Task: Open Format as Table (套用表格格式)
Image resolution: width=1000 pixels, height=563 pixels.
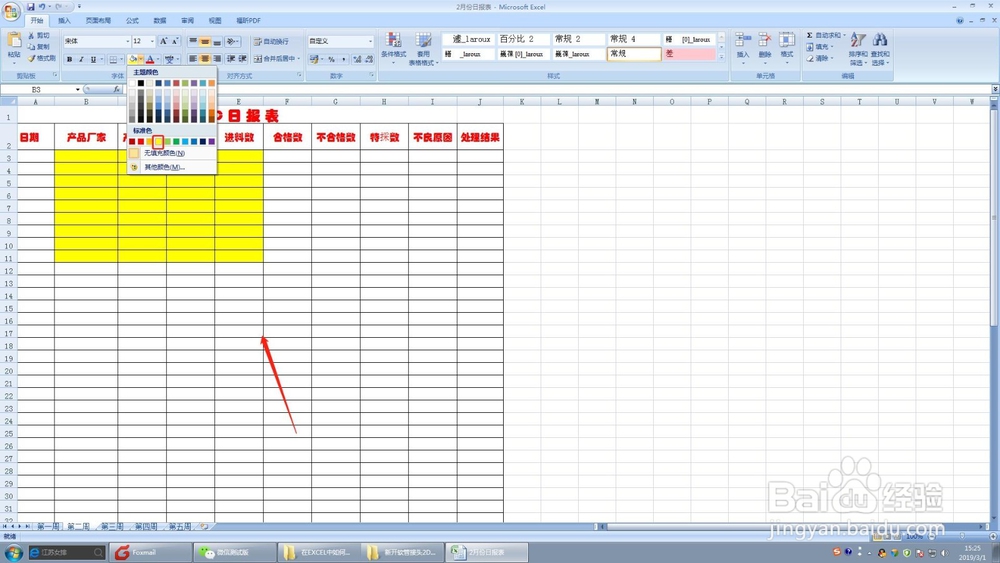Action: pyautogui.click(x=422, y=48)
